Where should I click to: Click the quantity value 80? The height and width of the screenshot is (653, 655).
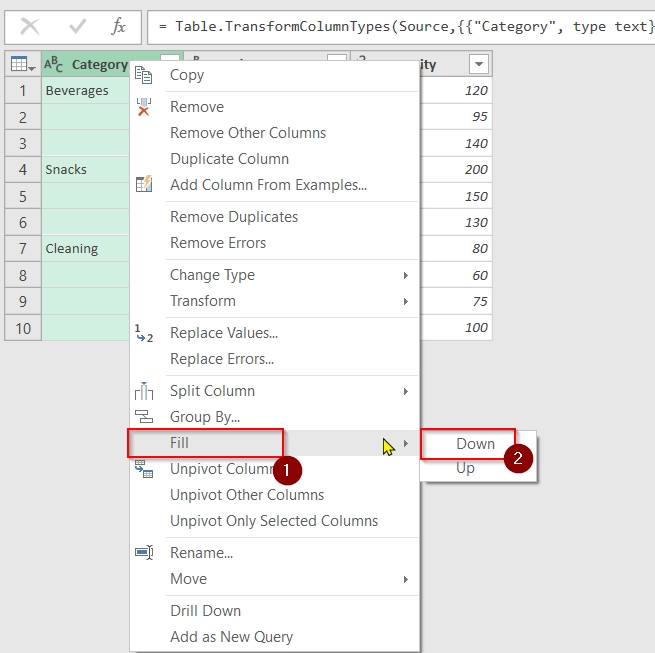pyautogui.click(x=480, y=249)
